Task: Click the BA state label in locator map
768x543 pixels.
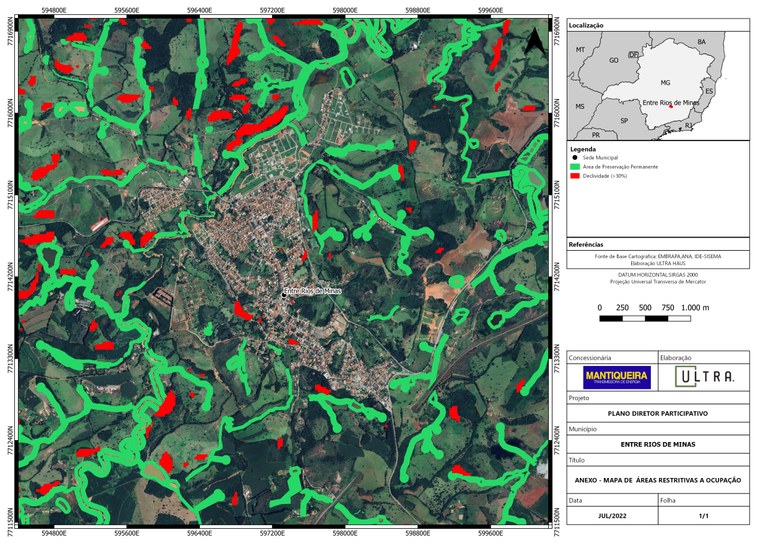Action: pyautogui.click(x=702, y=41)
